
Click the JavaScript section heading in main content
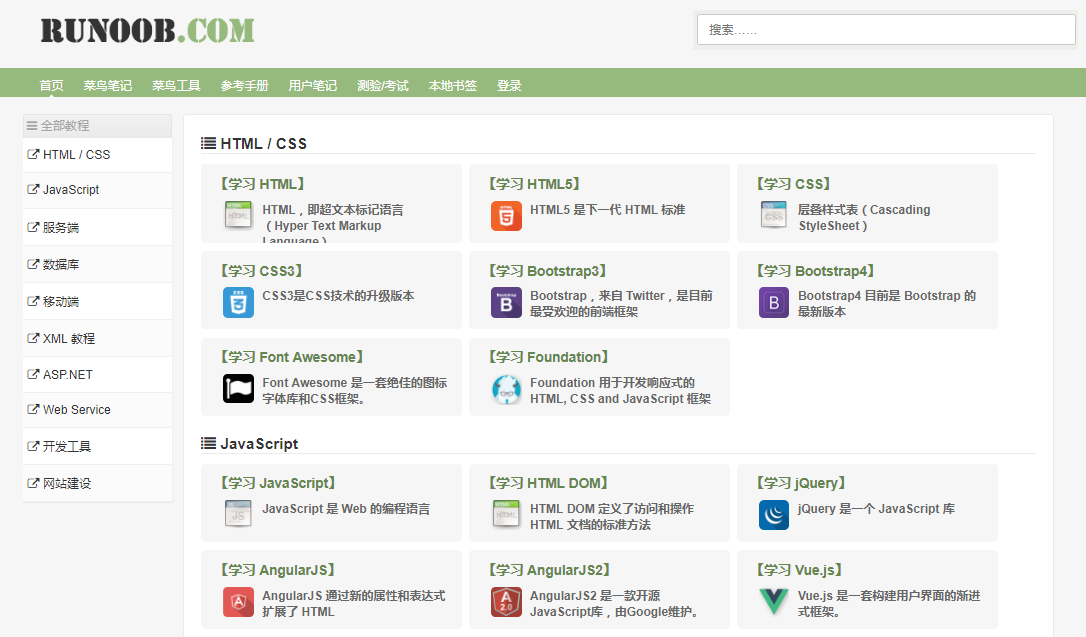pyautogui.click(x=259, y=443)
